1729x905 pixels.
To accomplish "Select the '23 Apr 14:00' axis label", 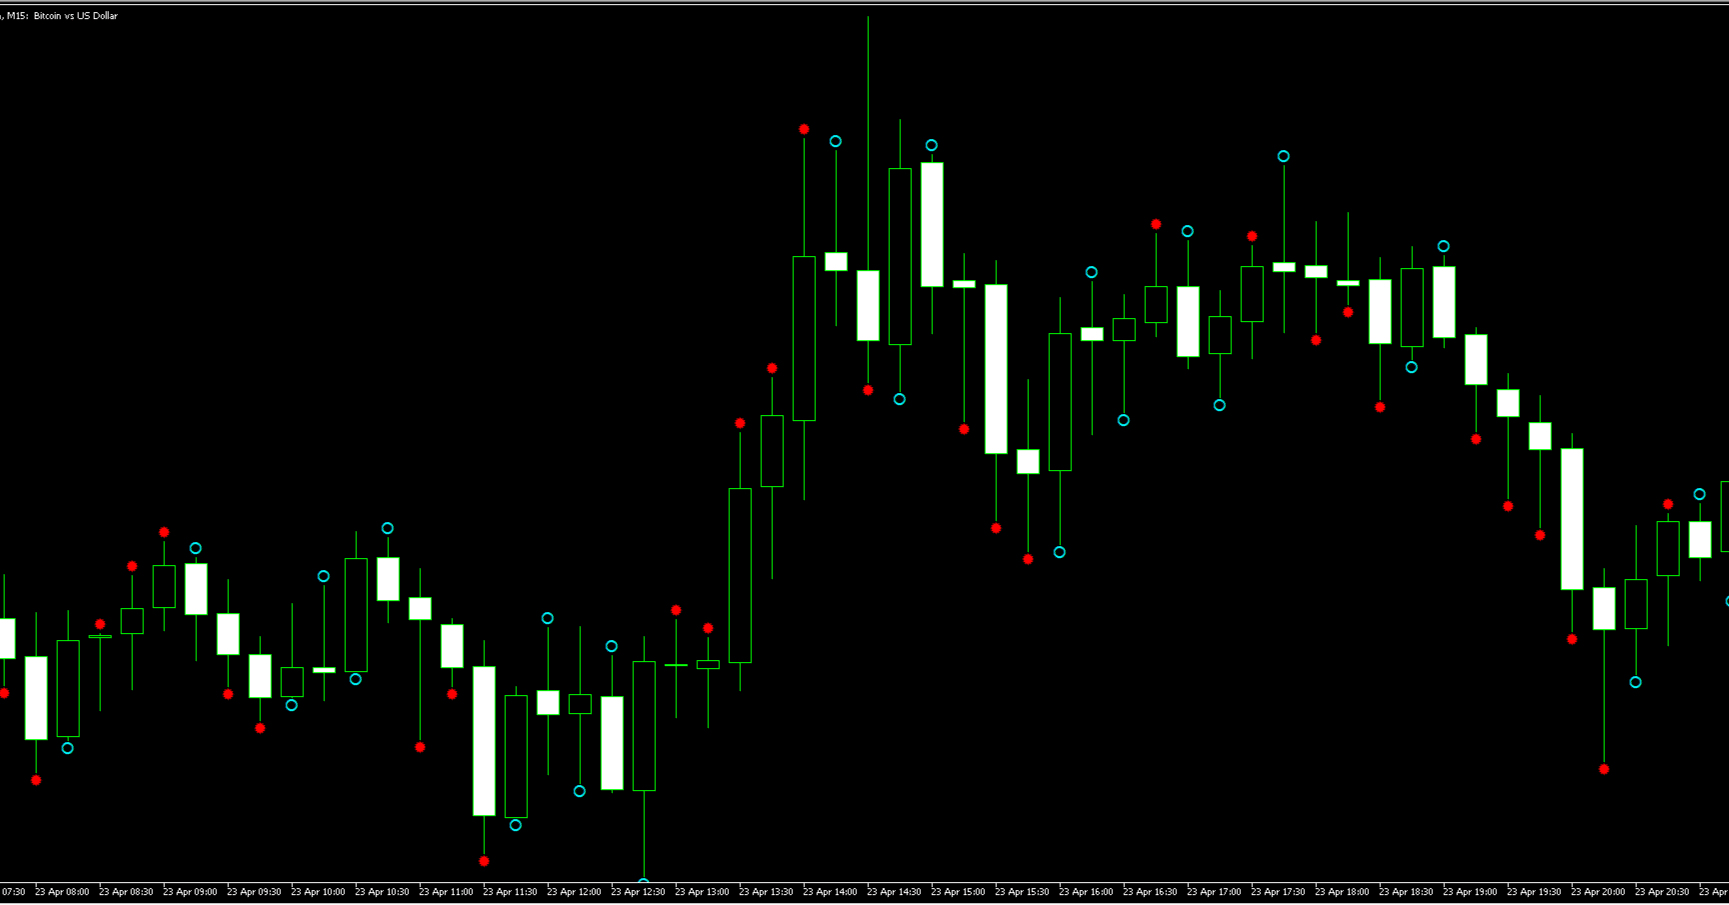I will click(830, 892).
